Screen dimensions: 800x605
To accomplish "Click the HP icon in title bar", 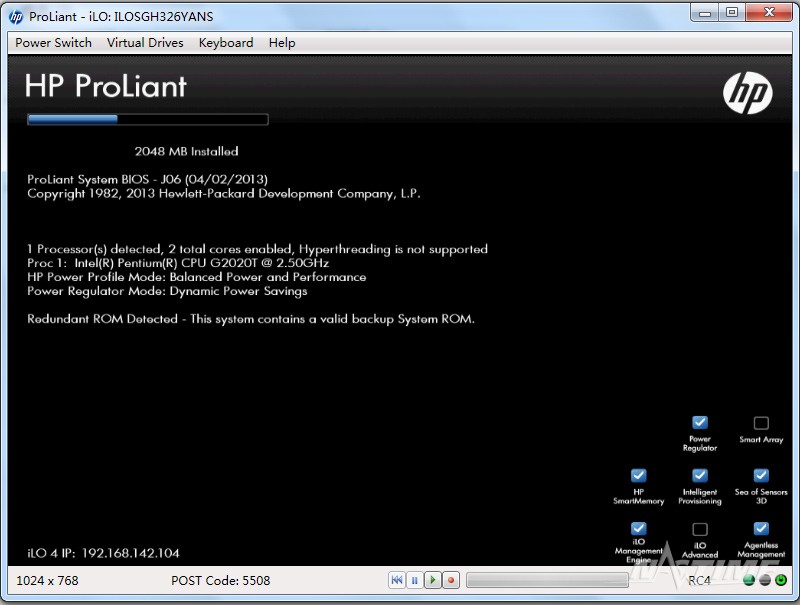I will click(x=16, y=17).
